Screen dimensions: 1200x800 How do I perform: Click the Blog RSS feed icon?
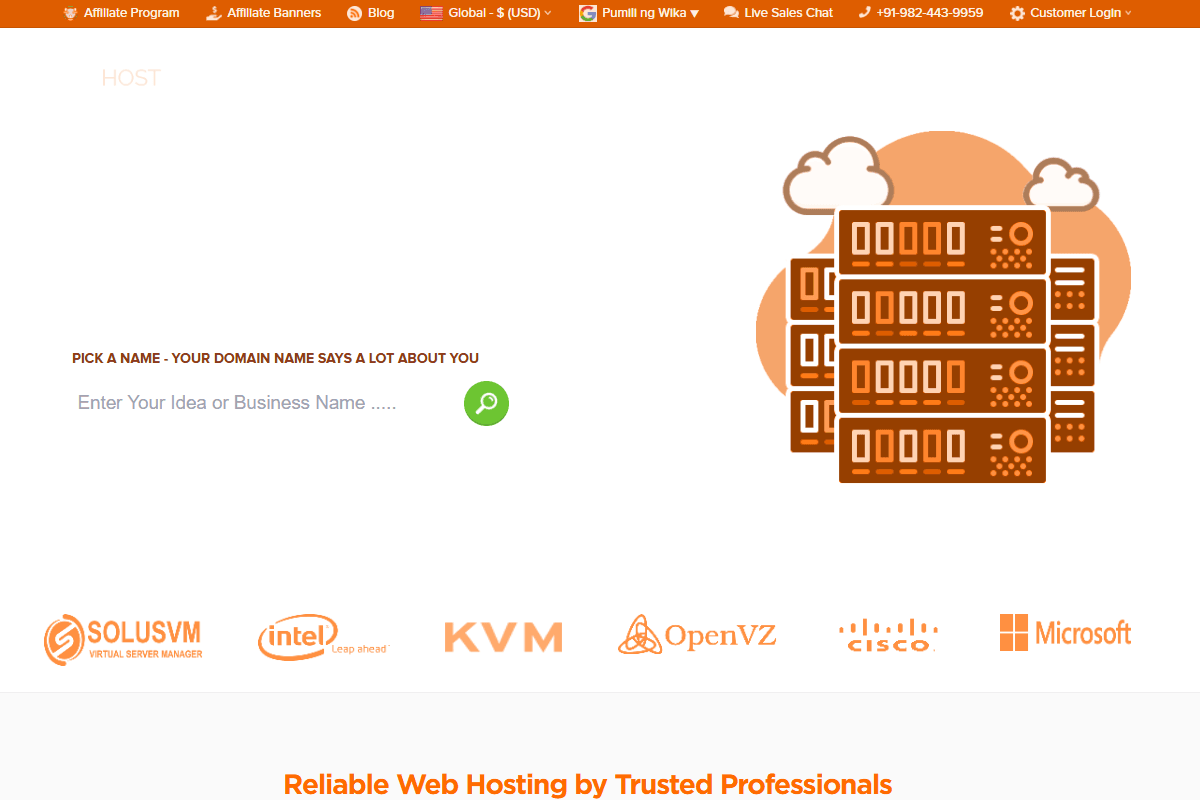354,13
